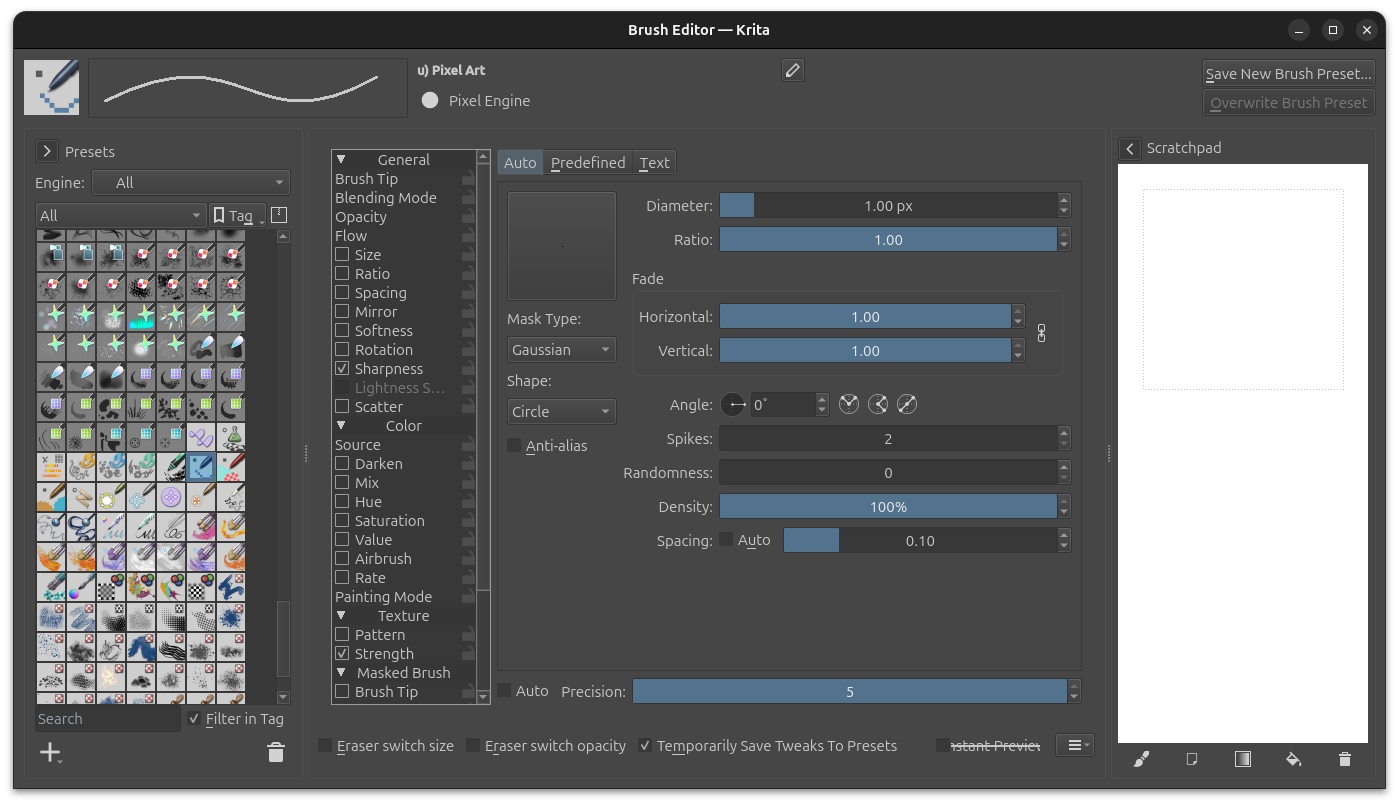Open the settings menu icon at bottom right
Image resolution: width=1399 pixels, height=805 pixels.
[1074, 745]
